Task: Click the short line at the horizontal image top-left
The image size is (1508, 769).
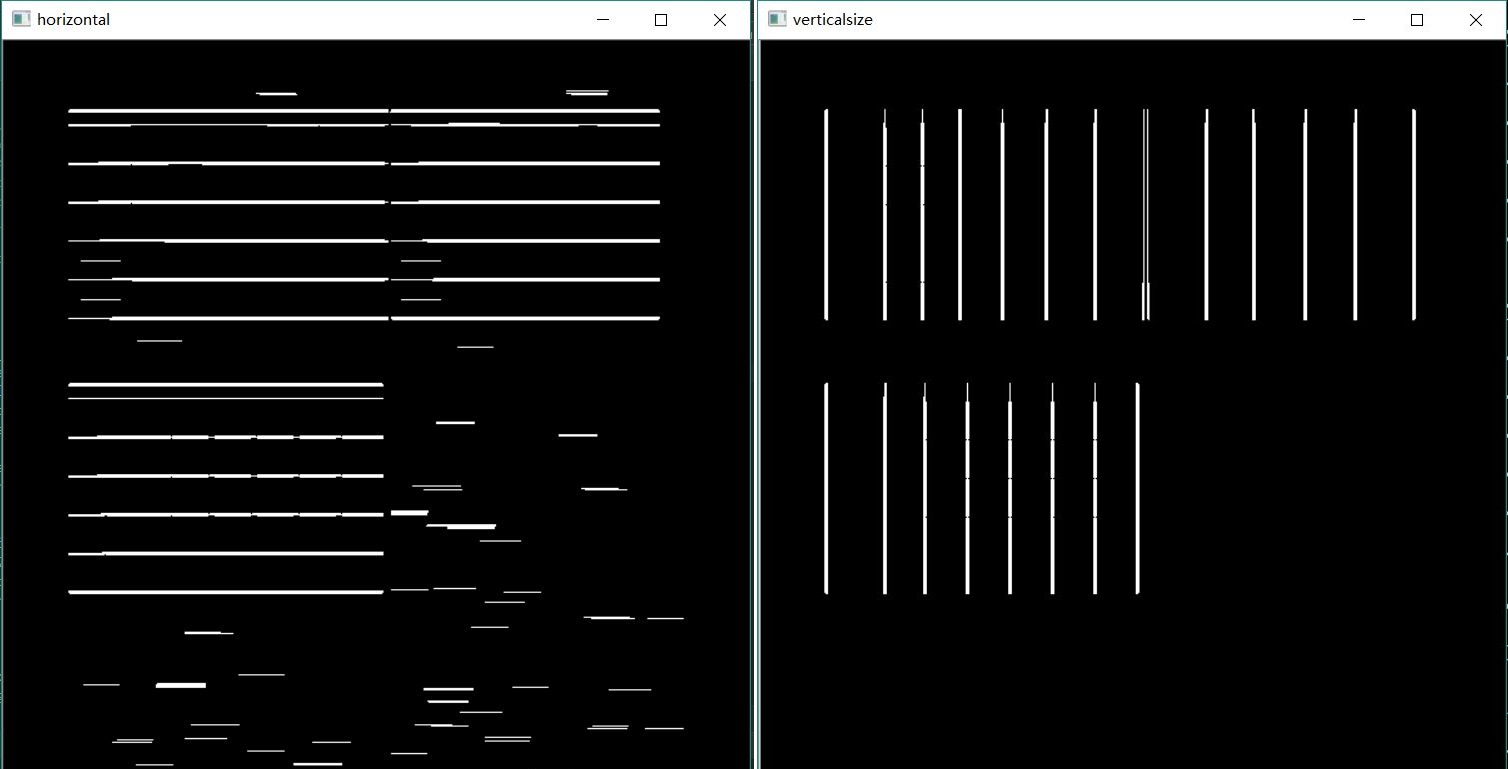Action: (275, 93)
